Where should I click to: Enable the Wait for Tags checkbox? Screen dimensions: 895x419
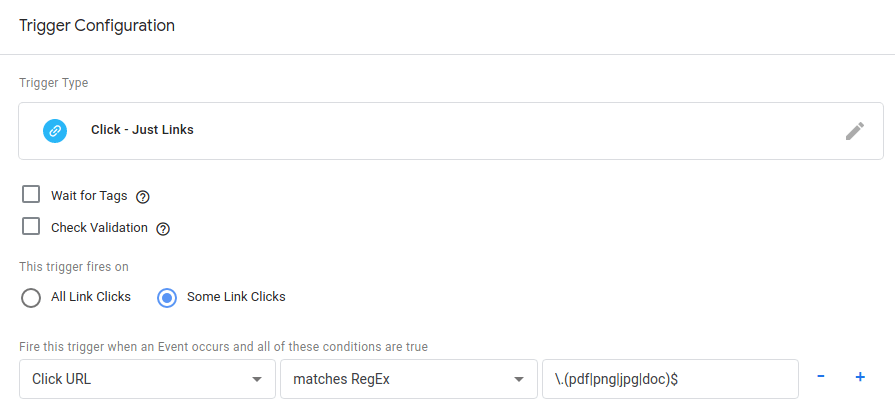pyautogui.click(x=31, y=195)
